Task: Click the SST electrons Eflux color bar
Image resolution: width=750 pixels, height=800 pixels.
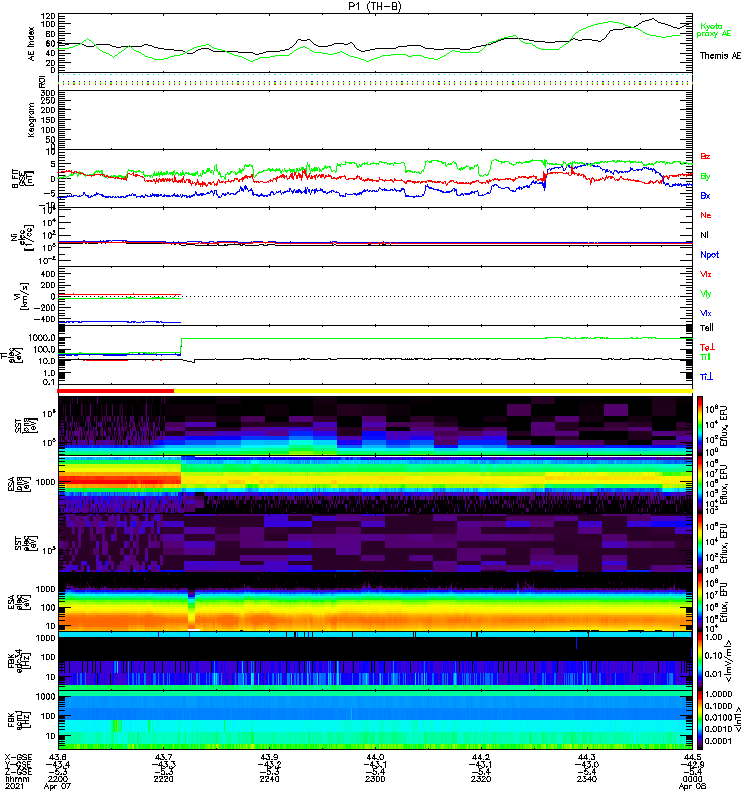Action: (x=700, y=542)
